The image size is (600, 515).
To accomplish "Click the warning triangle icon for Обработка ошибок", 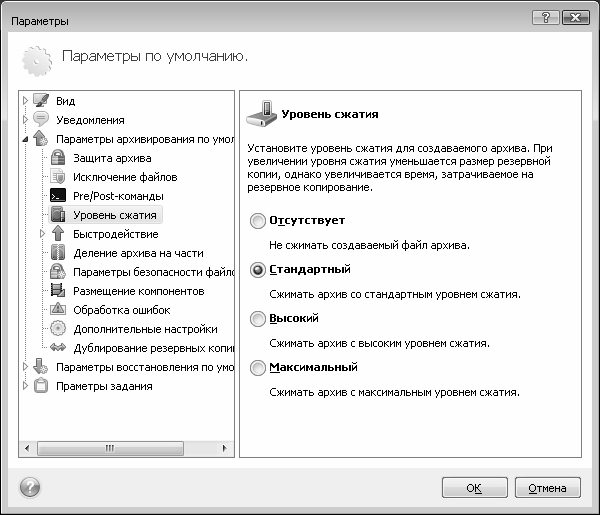I will coord(58,309).
